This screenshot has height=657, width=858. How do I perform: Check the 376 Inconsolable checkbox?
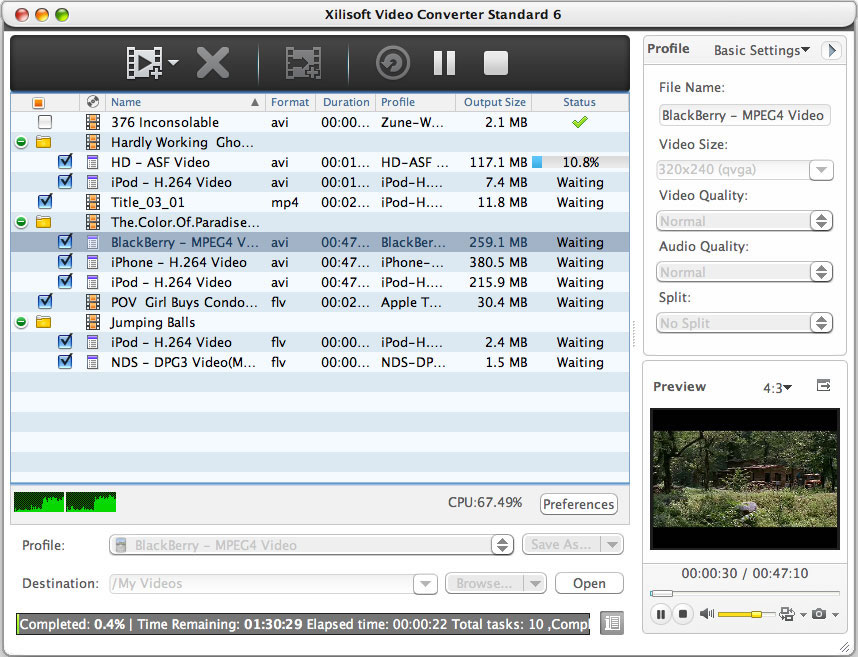click(45, 122)
